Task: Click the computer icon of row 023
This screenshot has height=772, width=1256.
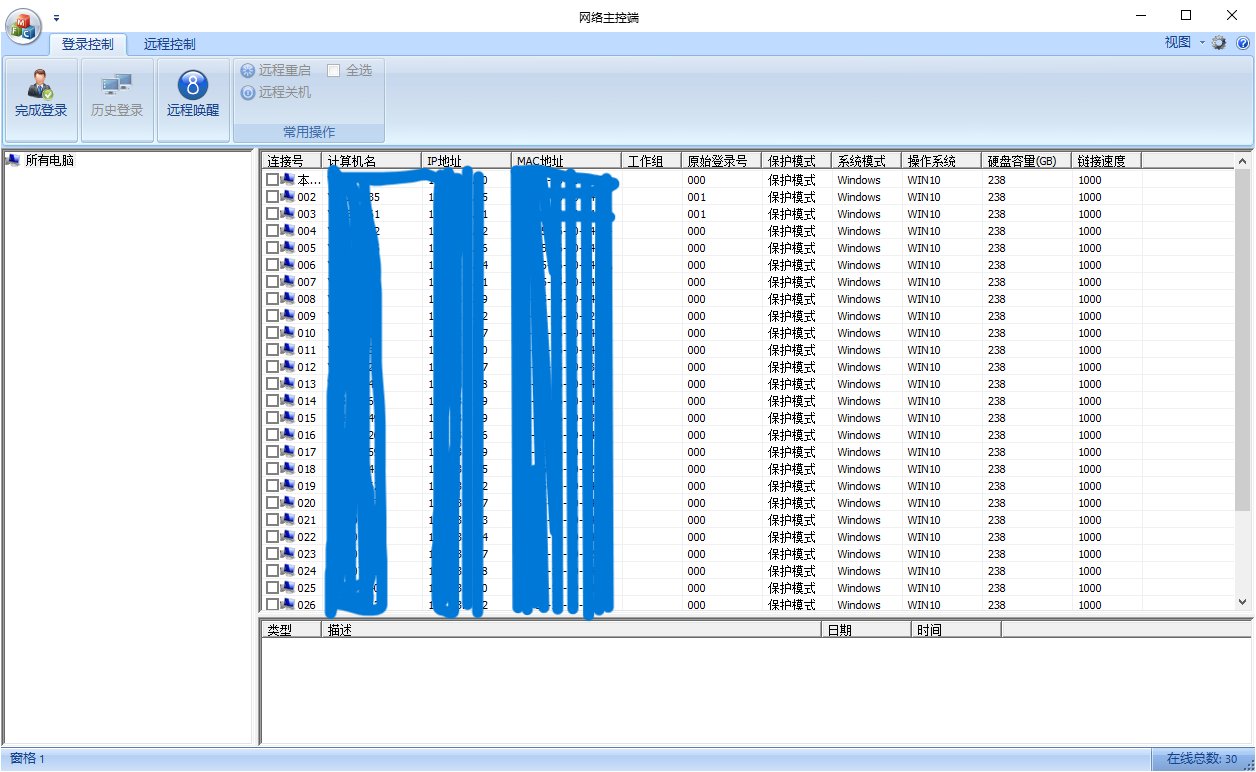Action: tap(288, 554)
